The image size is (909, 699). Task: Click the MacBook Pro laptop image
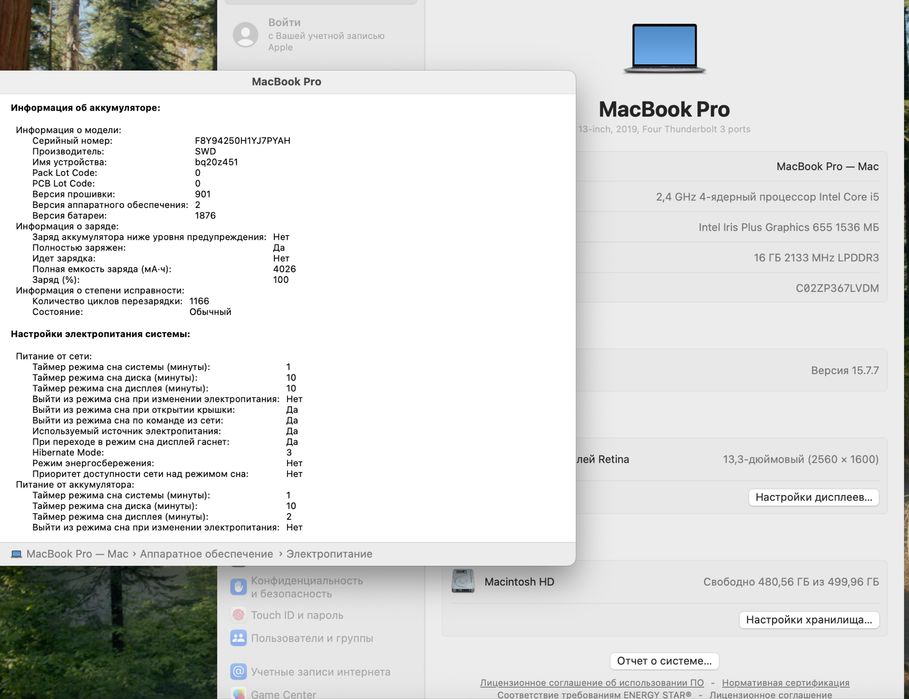click(664, 48)
